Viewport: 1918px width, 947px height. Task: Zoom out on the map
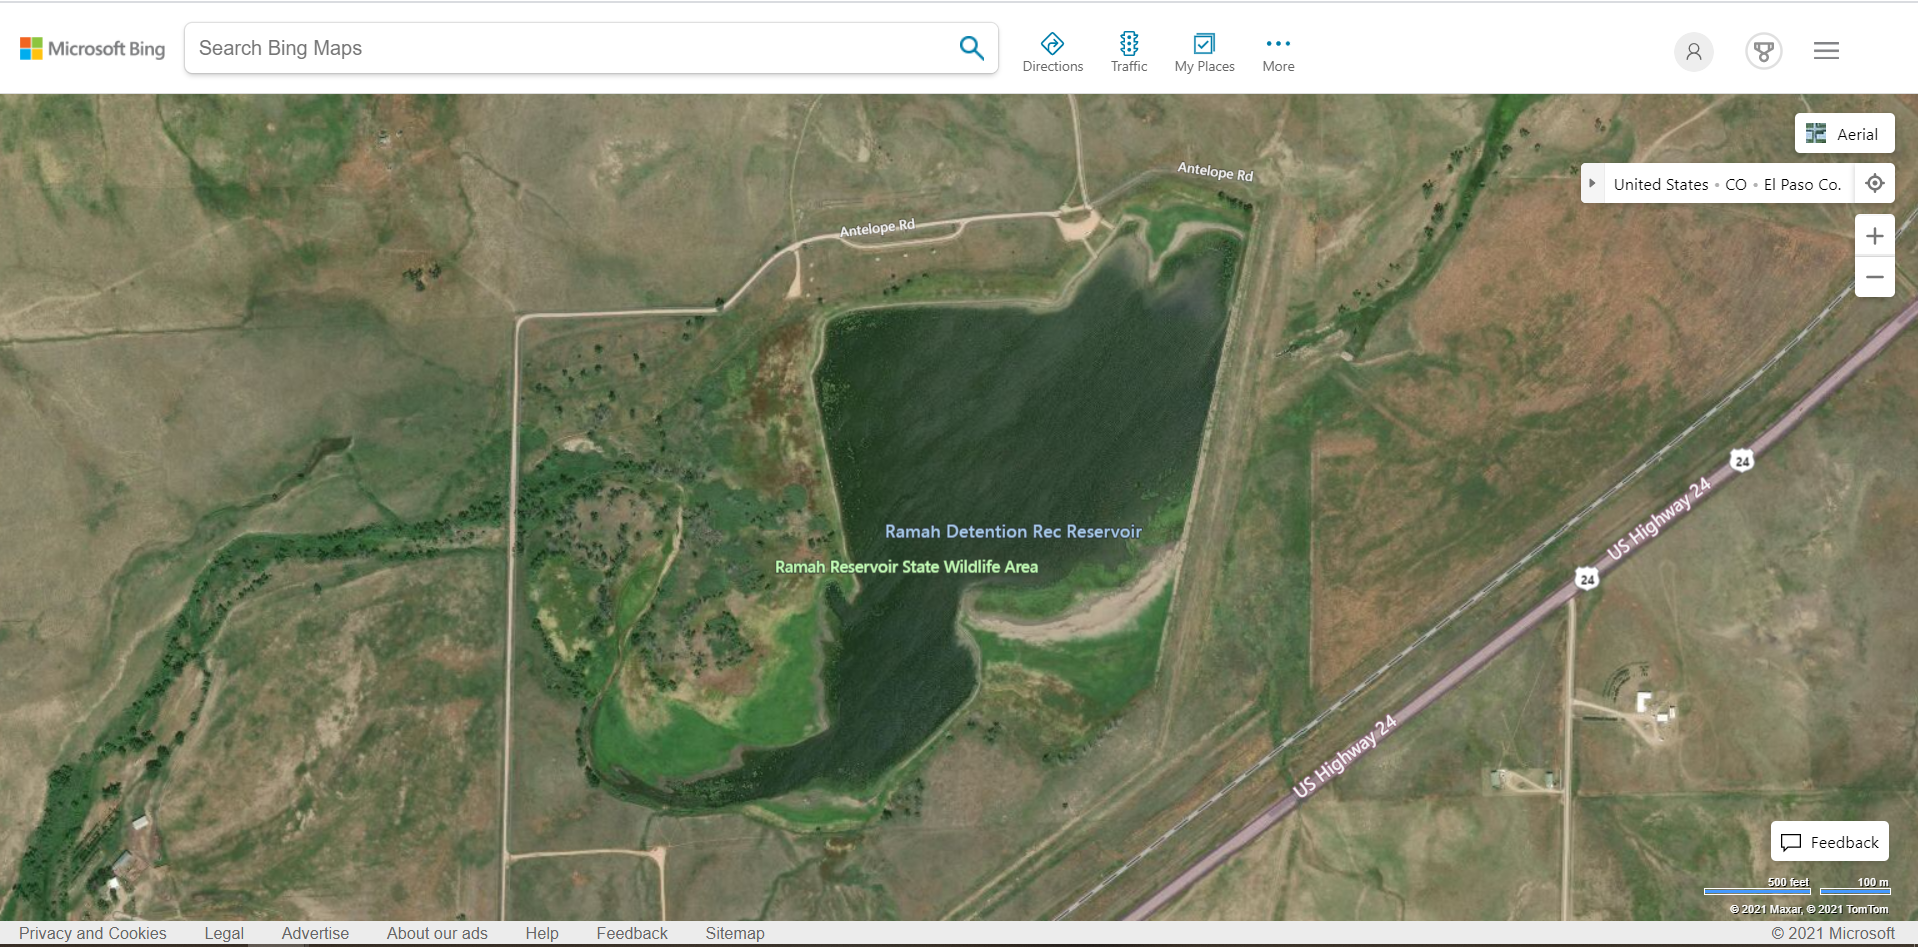1875,277
